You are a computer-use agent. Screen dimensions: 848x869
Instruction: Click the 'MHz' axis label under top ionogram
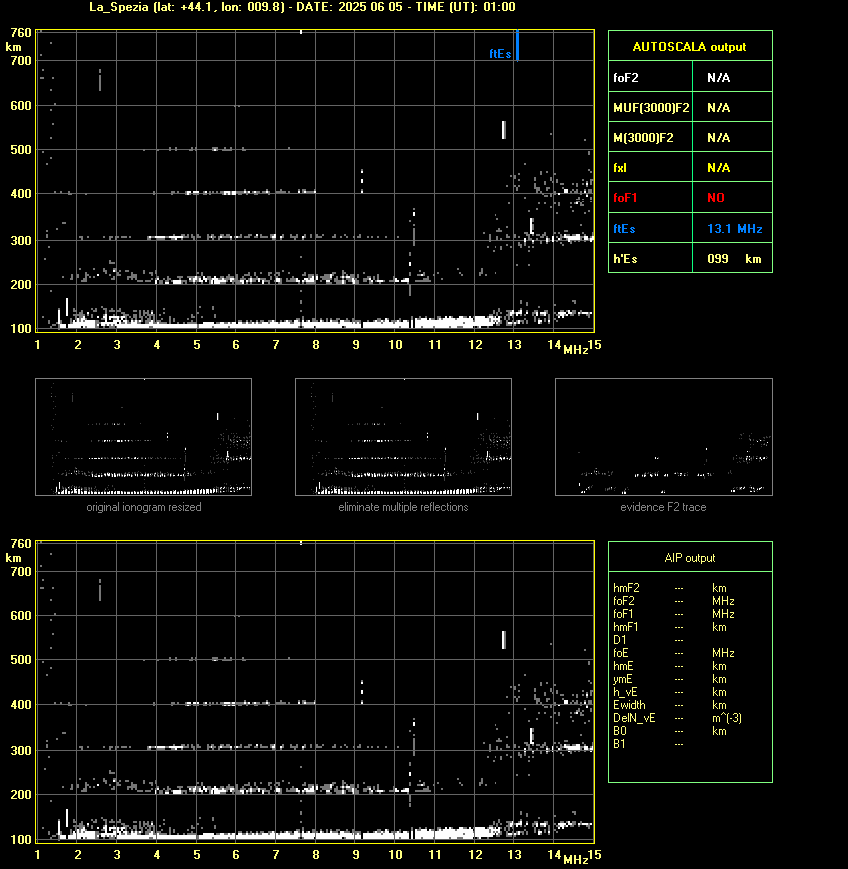click(x=575, y=350)
